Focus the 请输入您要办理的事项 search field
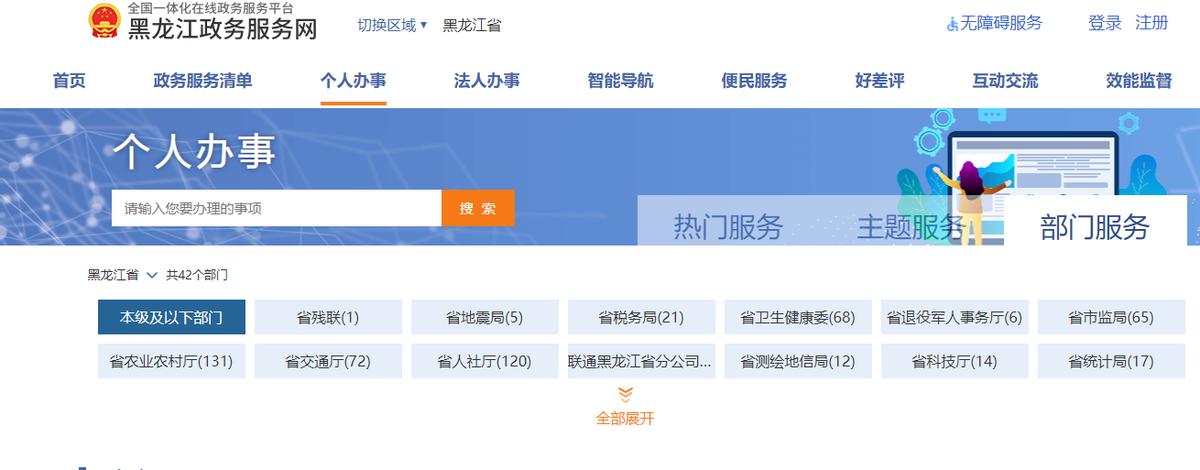Image resolution: width=1200 pixels, height=470 pixels. [x=277, y=208]
